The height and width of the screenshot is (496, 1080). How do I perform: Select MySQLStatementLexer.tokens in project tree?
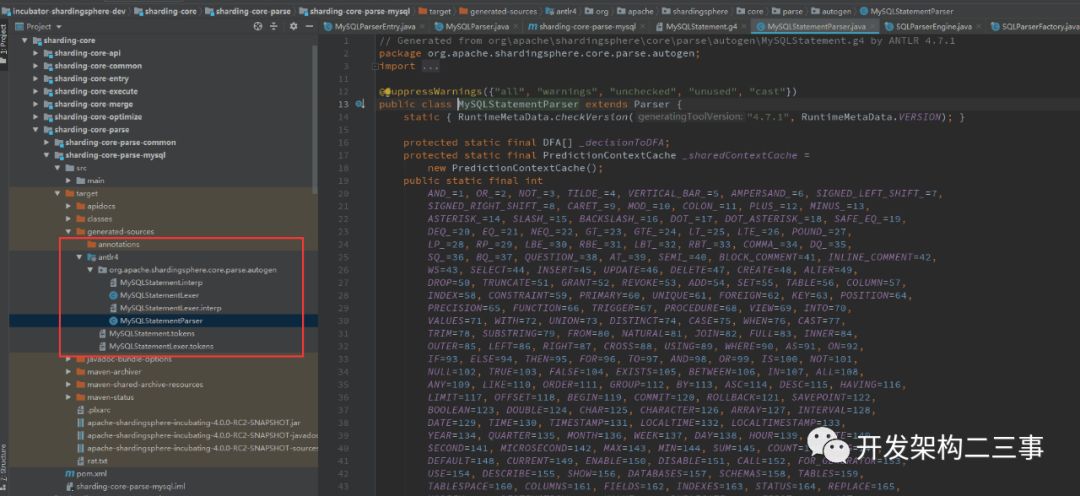(x=161, y=347)
